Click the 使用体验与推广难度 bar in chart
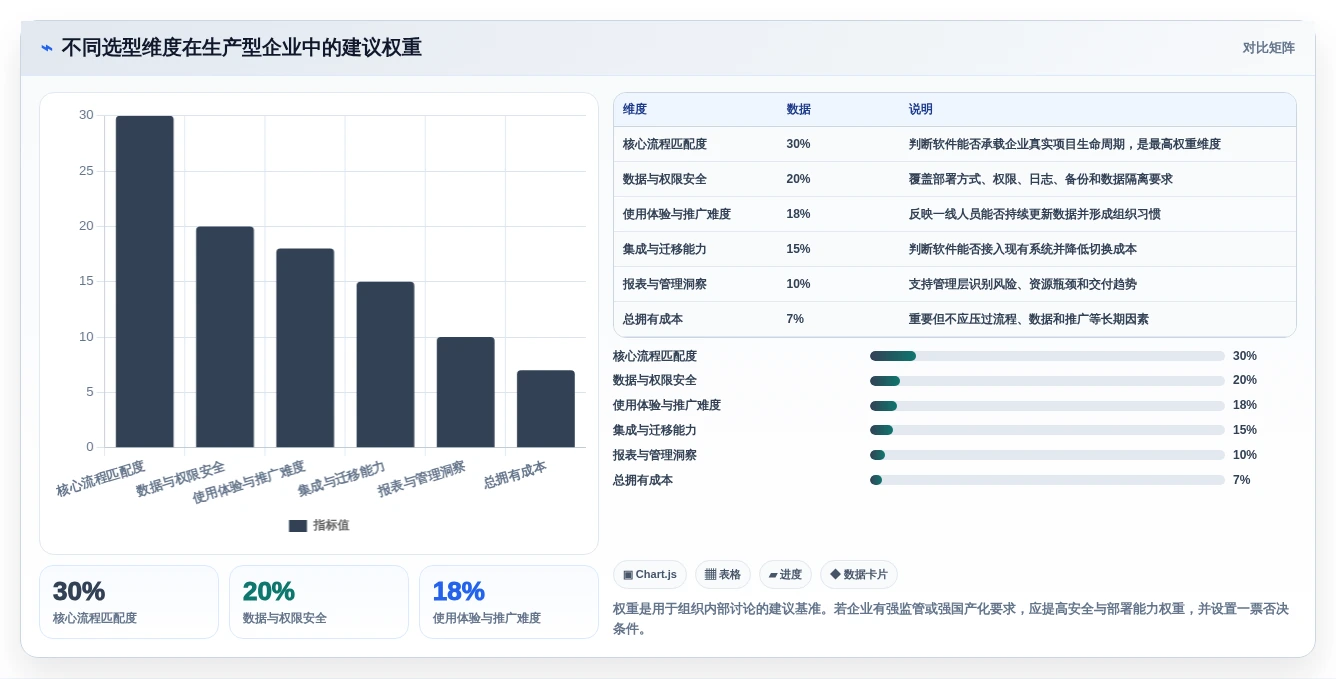Screen dimensions: 1336x679 (x=305, y=348)
